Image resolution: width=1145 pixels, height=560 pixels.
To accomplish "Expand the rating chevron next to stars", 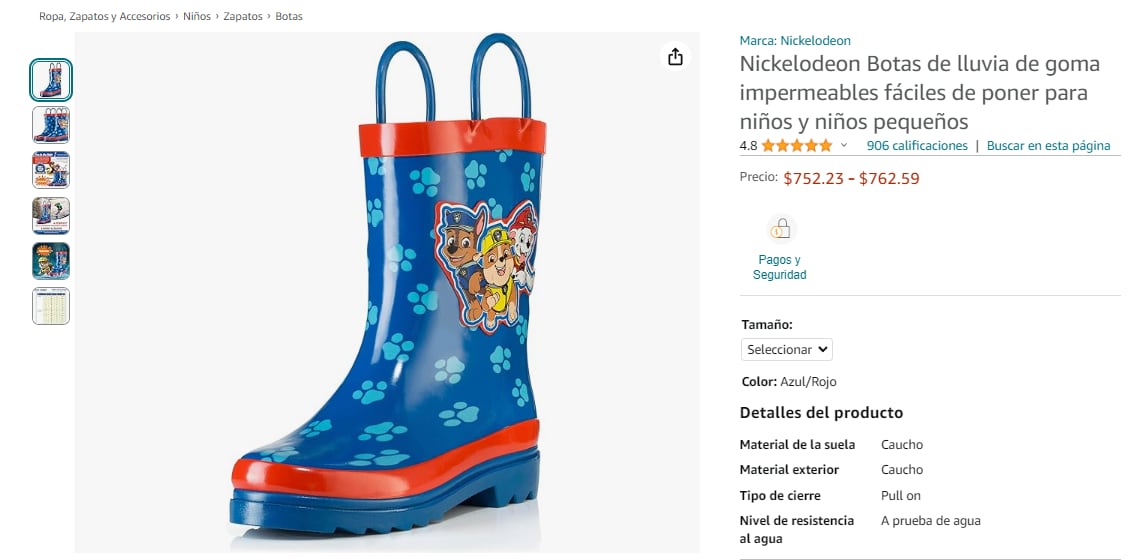I will [844, 146].
